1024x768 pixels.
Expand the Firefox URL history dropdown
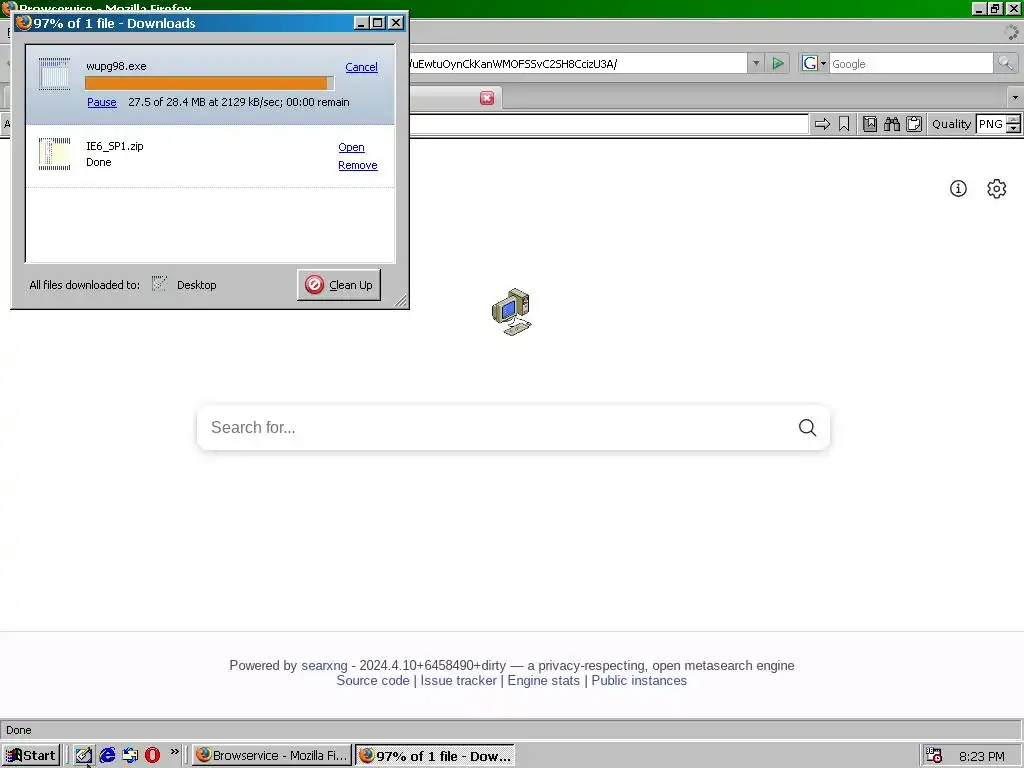pyautogui.click(x=756, y=63)
